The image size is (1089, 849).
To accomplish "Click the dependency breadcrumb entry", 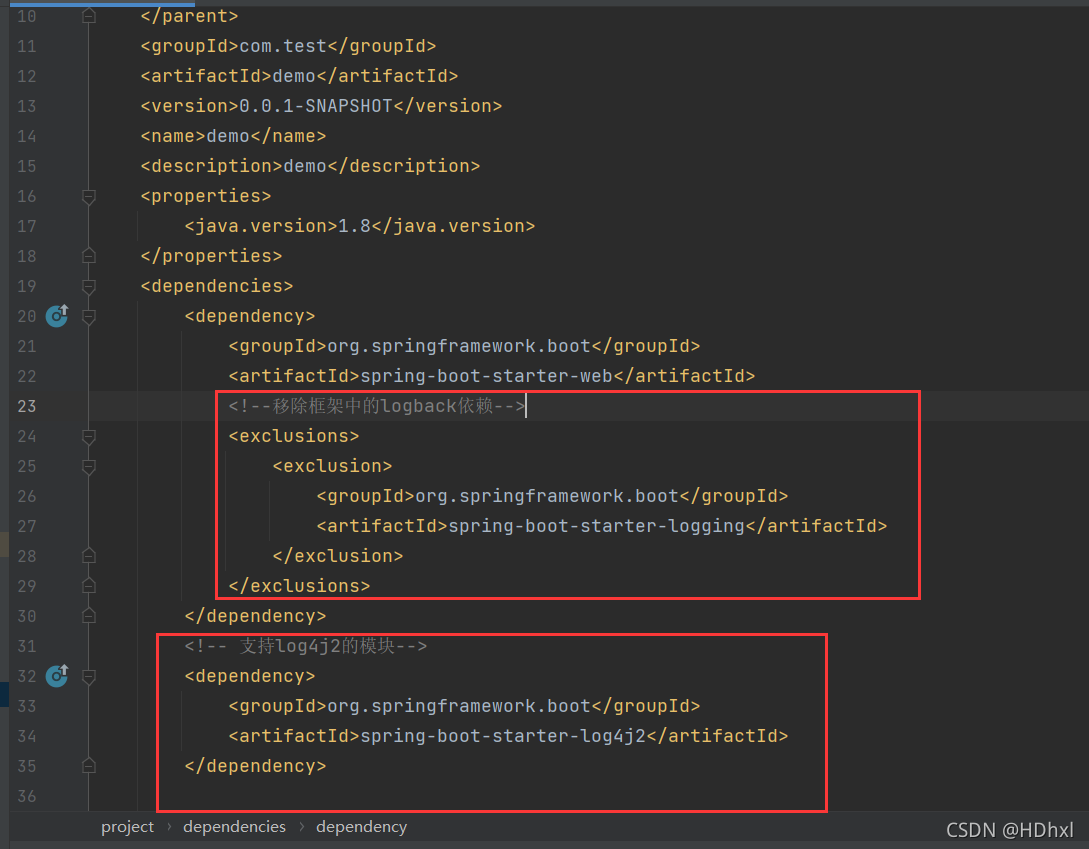I will (361, 827).
